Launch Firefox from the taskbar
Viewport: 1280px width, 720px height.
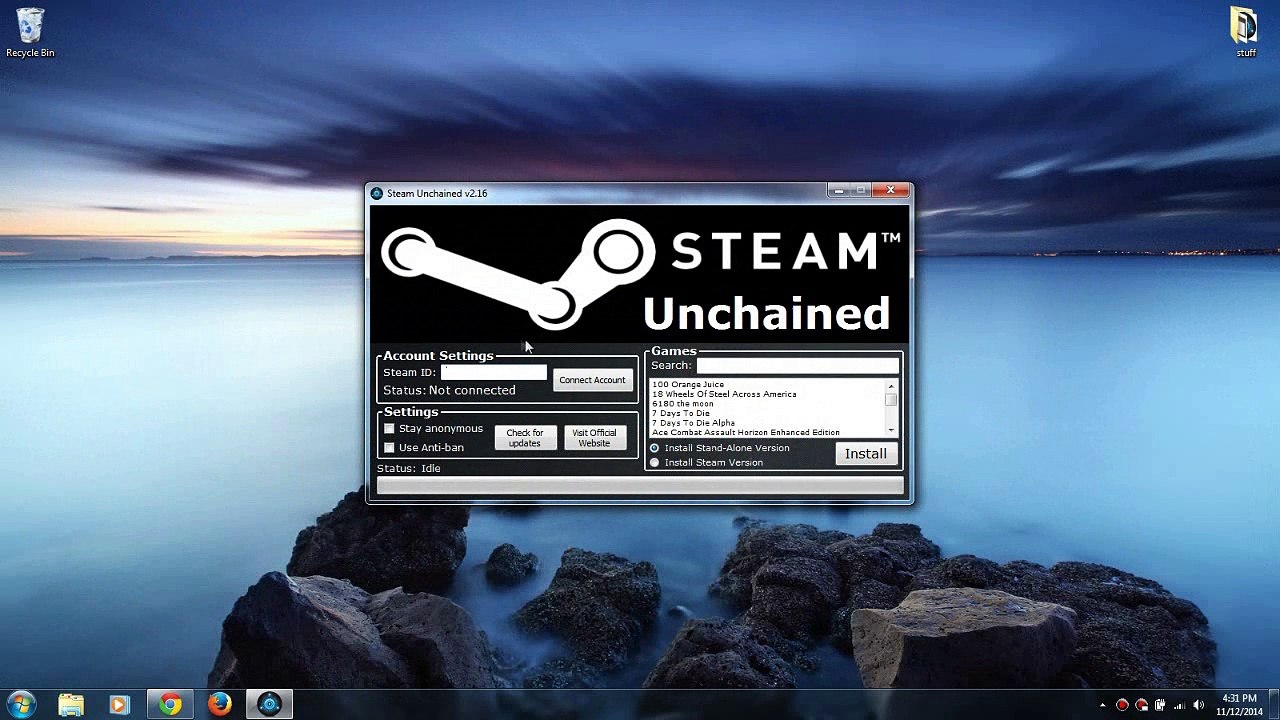220,705
